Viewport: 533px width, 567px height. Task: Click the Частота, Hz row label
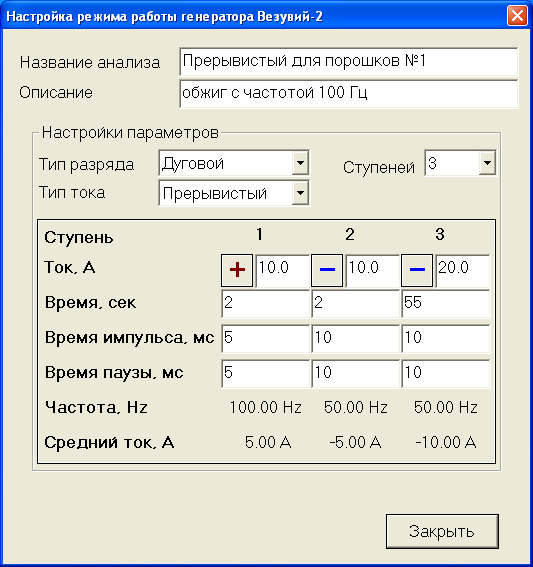(96, 408)
